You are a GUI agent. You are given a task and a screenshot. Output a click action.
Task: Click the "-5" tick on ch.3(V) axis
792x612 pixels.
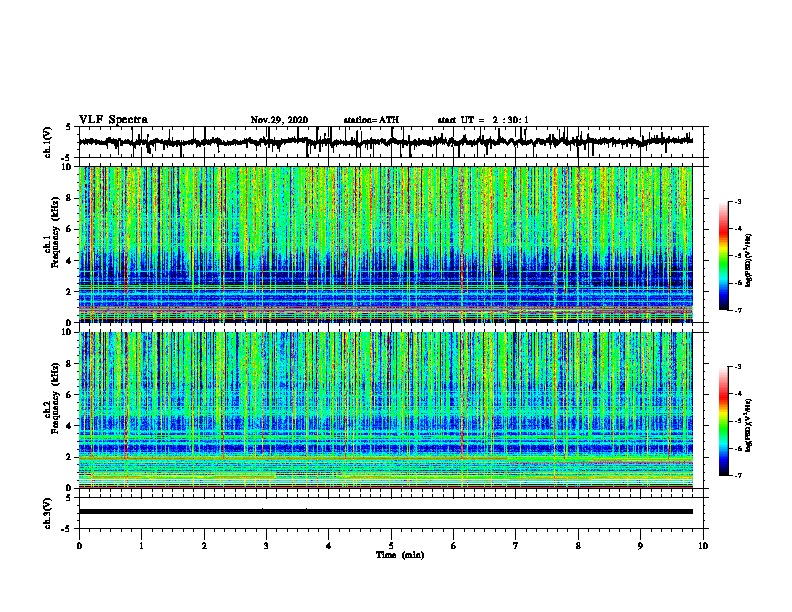(x=67, y=529)
